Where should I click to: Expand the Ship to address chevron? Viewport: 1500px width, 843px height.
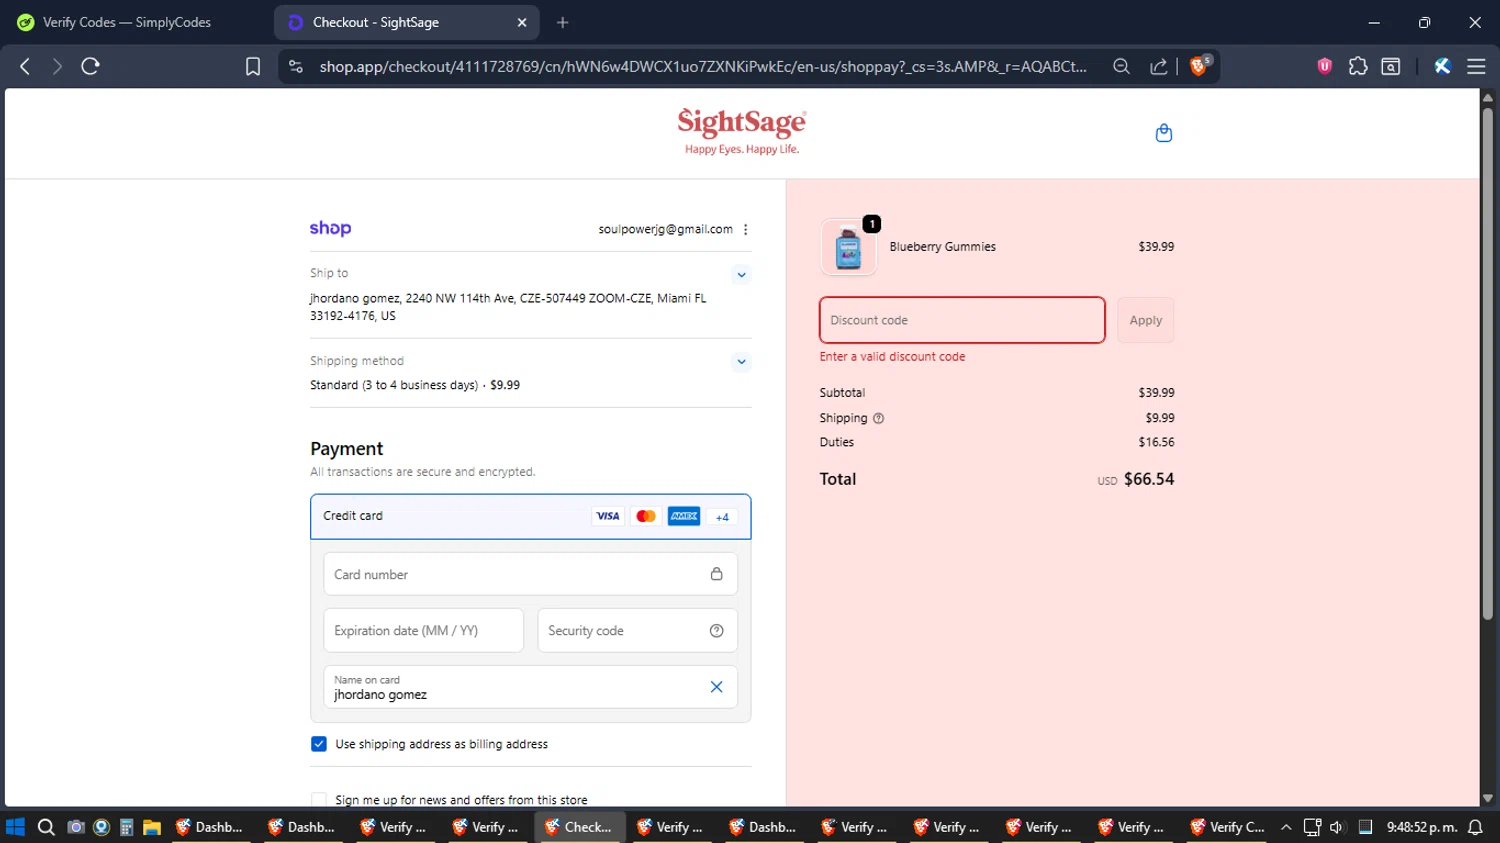pos(741,274)
